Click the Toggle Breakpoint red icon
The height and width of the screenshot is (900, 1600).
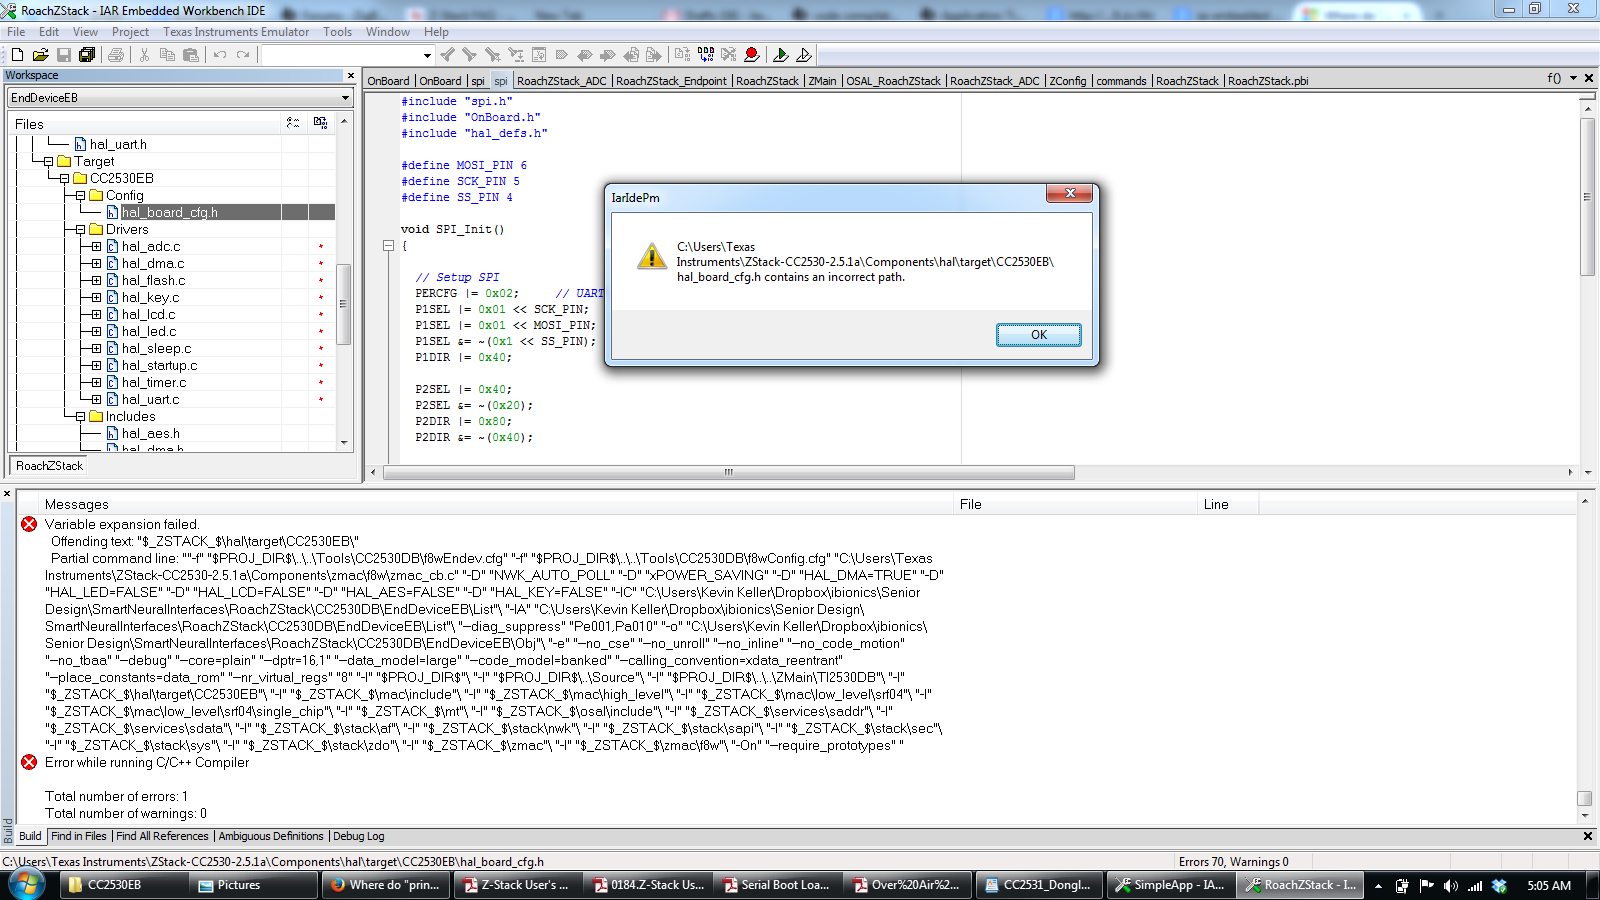pos(752,55)
